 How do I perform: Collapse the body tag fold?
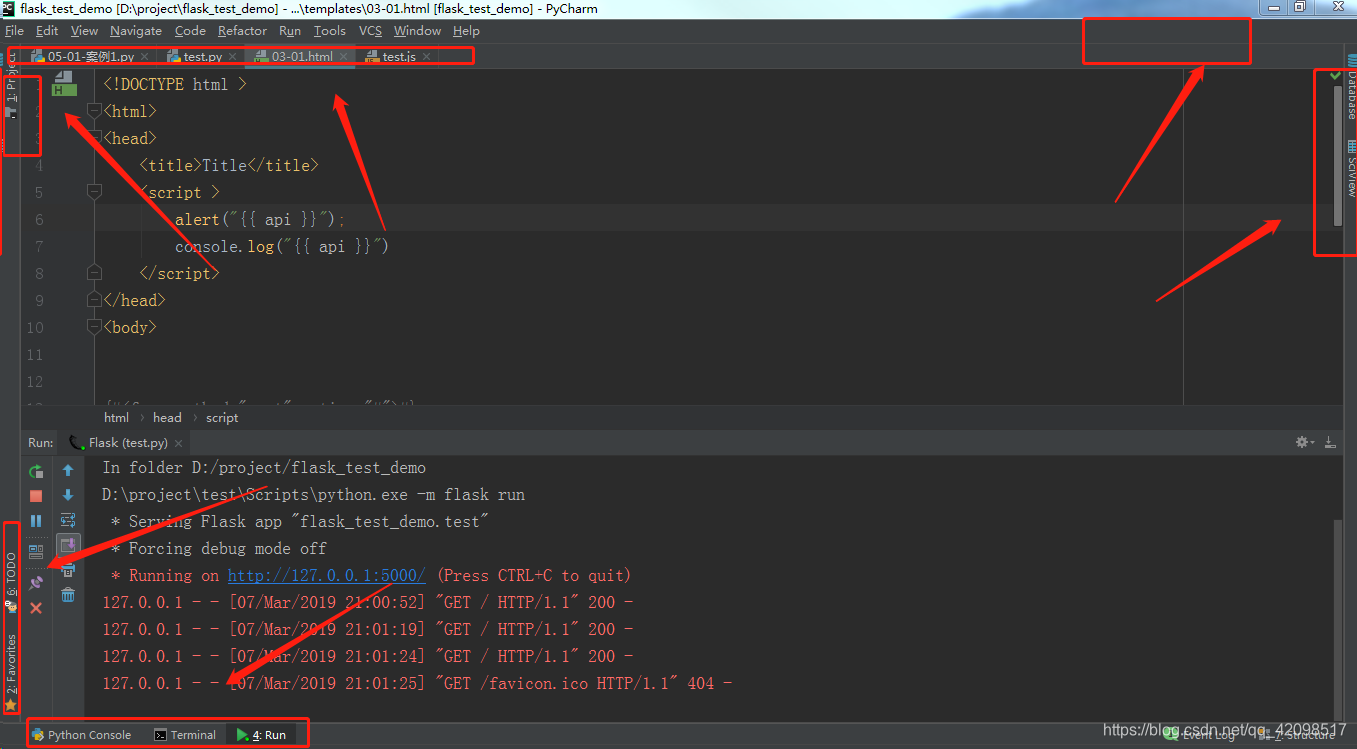point(94,327)
